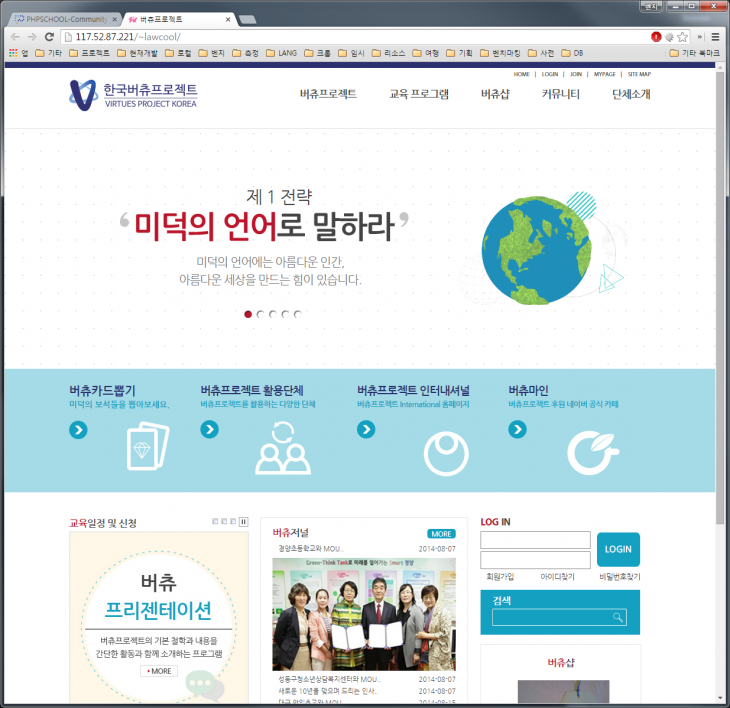Open the 기타 bookmarks folder
Image resolution: width=730 pixels, height=708 pixels.
pyautogui.click(x=49, y=53)
